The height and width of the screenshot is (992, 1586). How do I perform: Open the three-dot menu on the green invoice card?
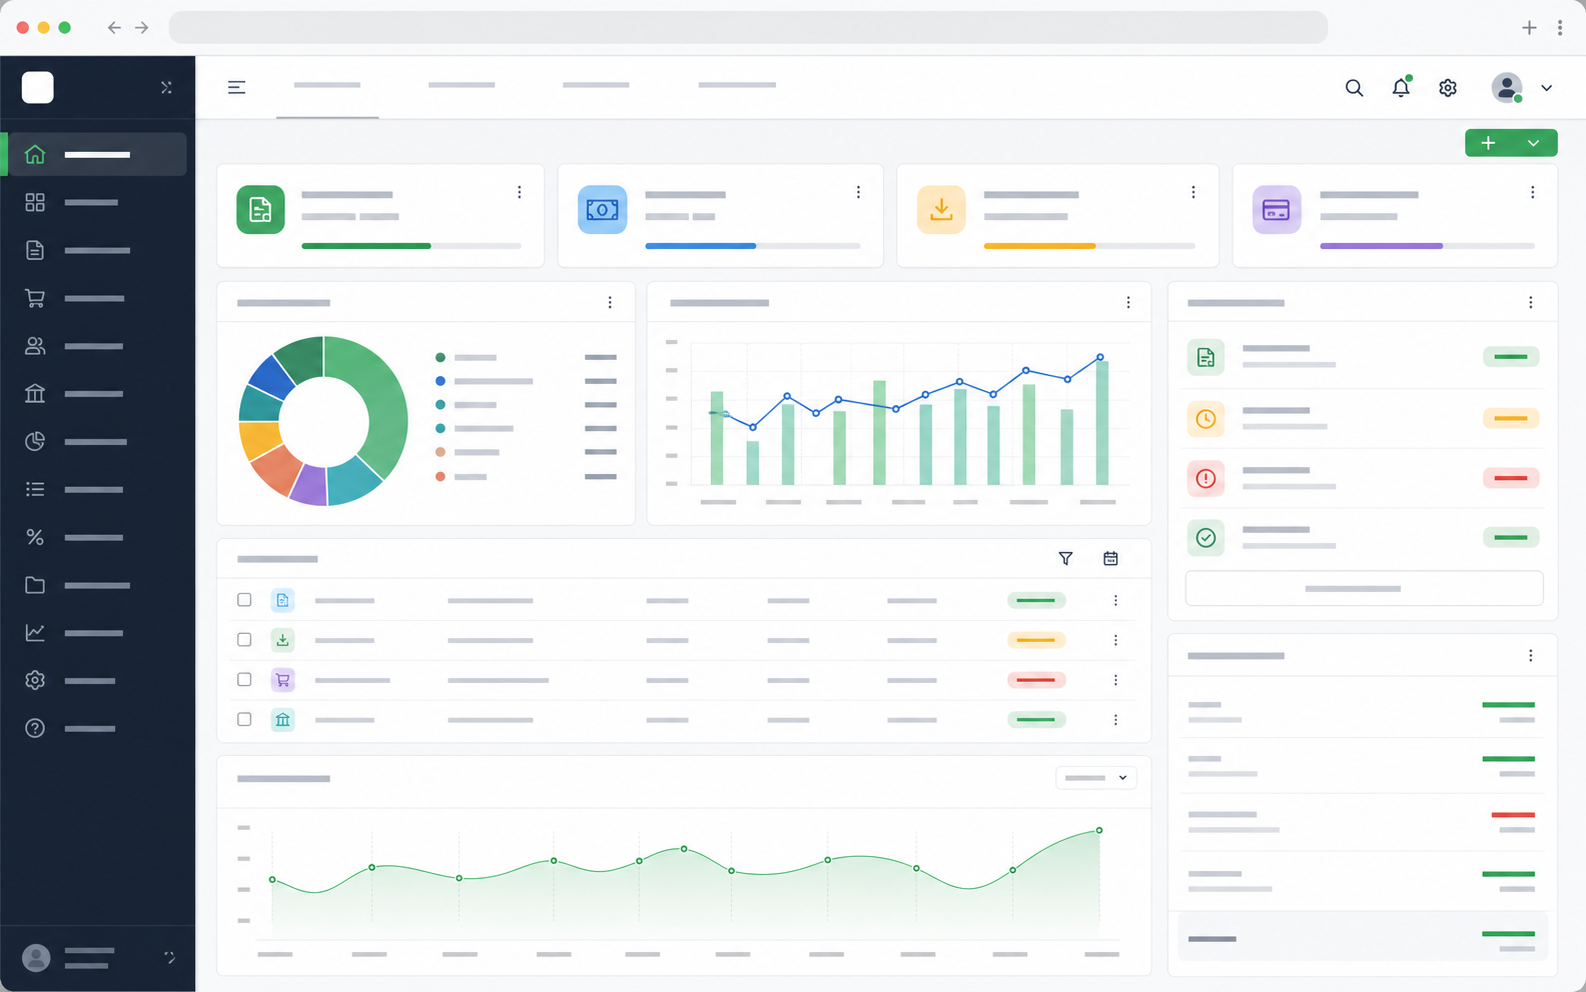pos(519,192)
